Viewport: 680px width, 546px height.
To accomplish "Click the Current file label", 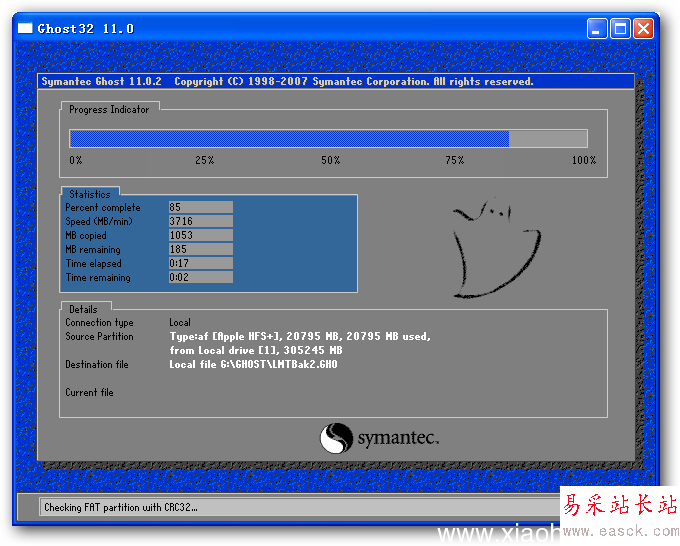I will pyautogui.click(x=89, y=392).
